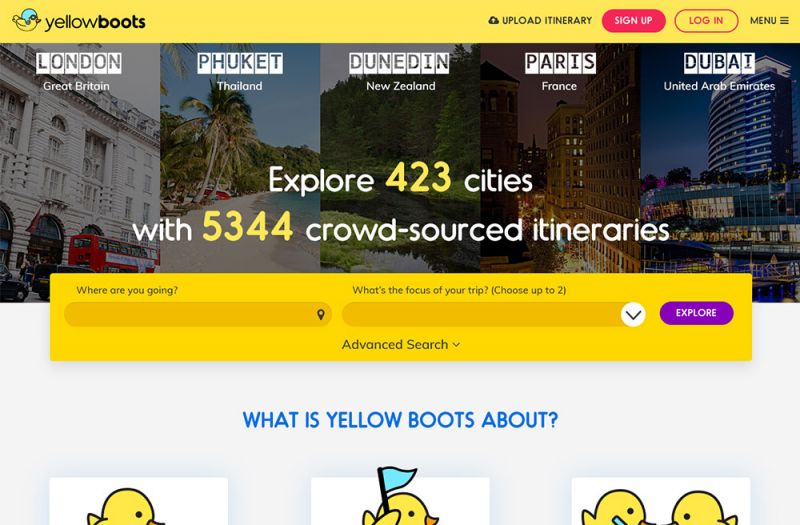
Task: Click the yellowboots wordmark text
Action: pos(95,22)
